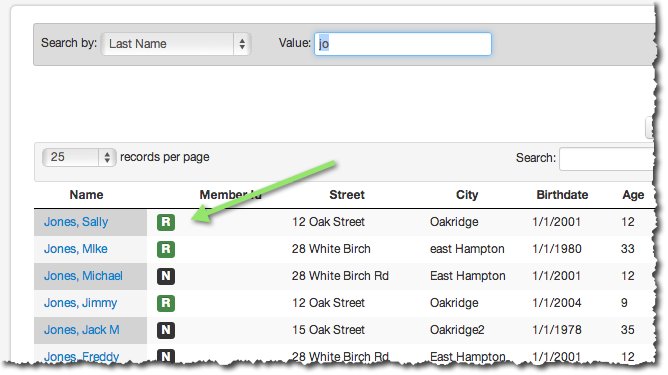Open the Jones, Freddy record link

point(81,356)
